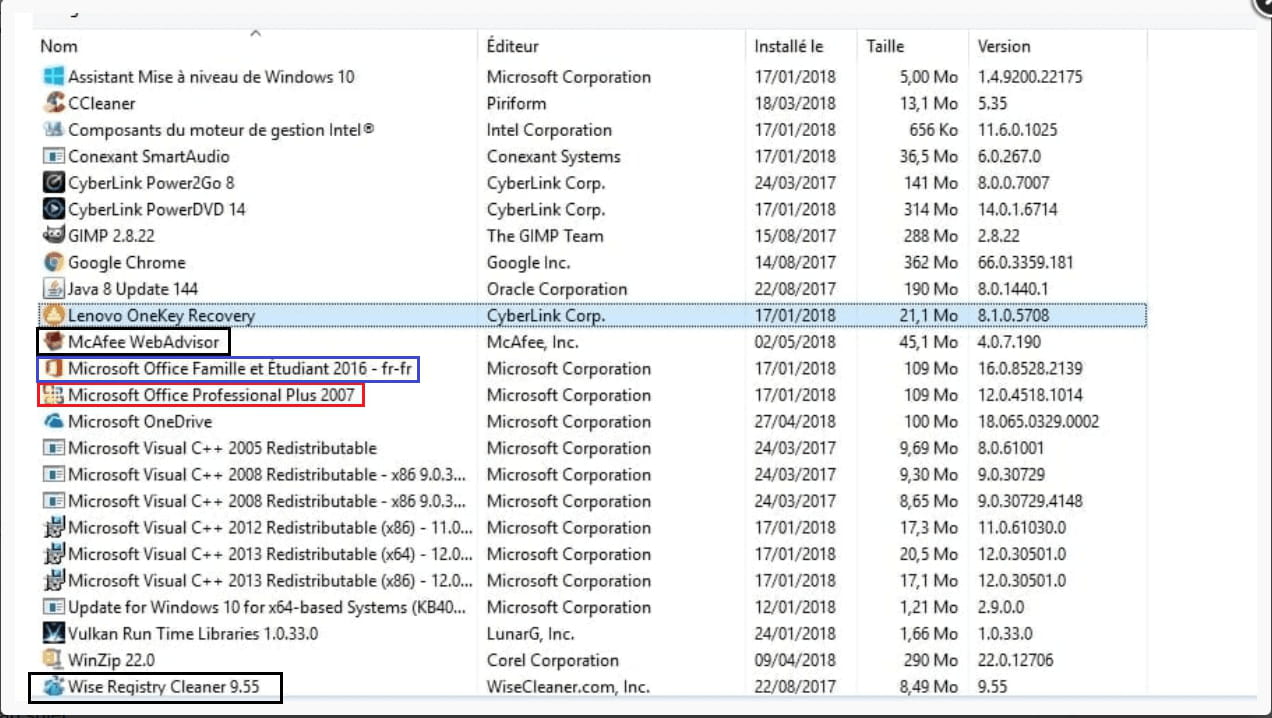Sort programs by Installé le column
Viewport: 1272px width, 718px height.
click(x=789, y=46)
